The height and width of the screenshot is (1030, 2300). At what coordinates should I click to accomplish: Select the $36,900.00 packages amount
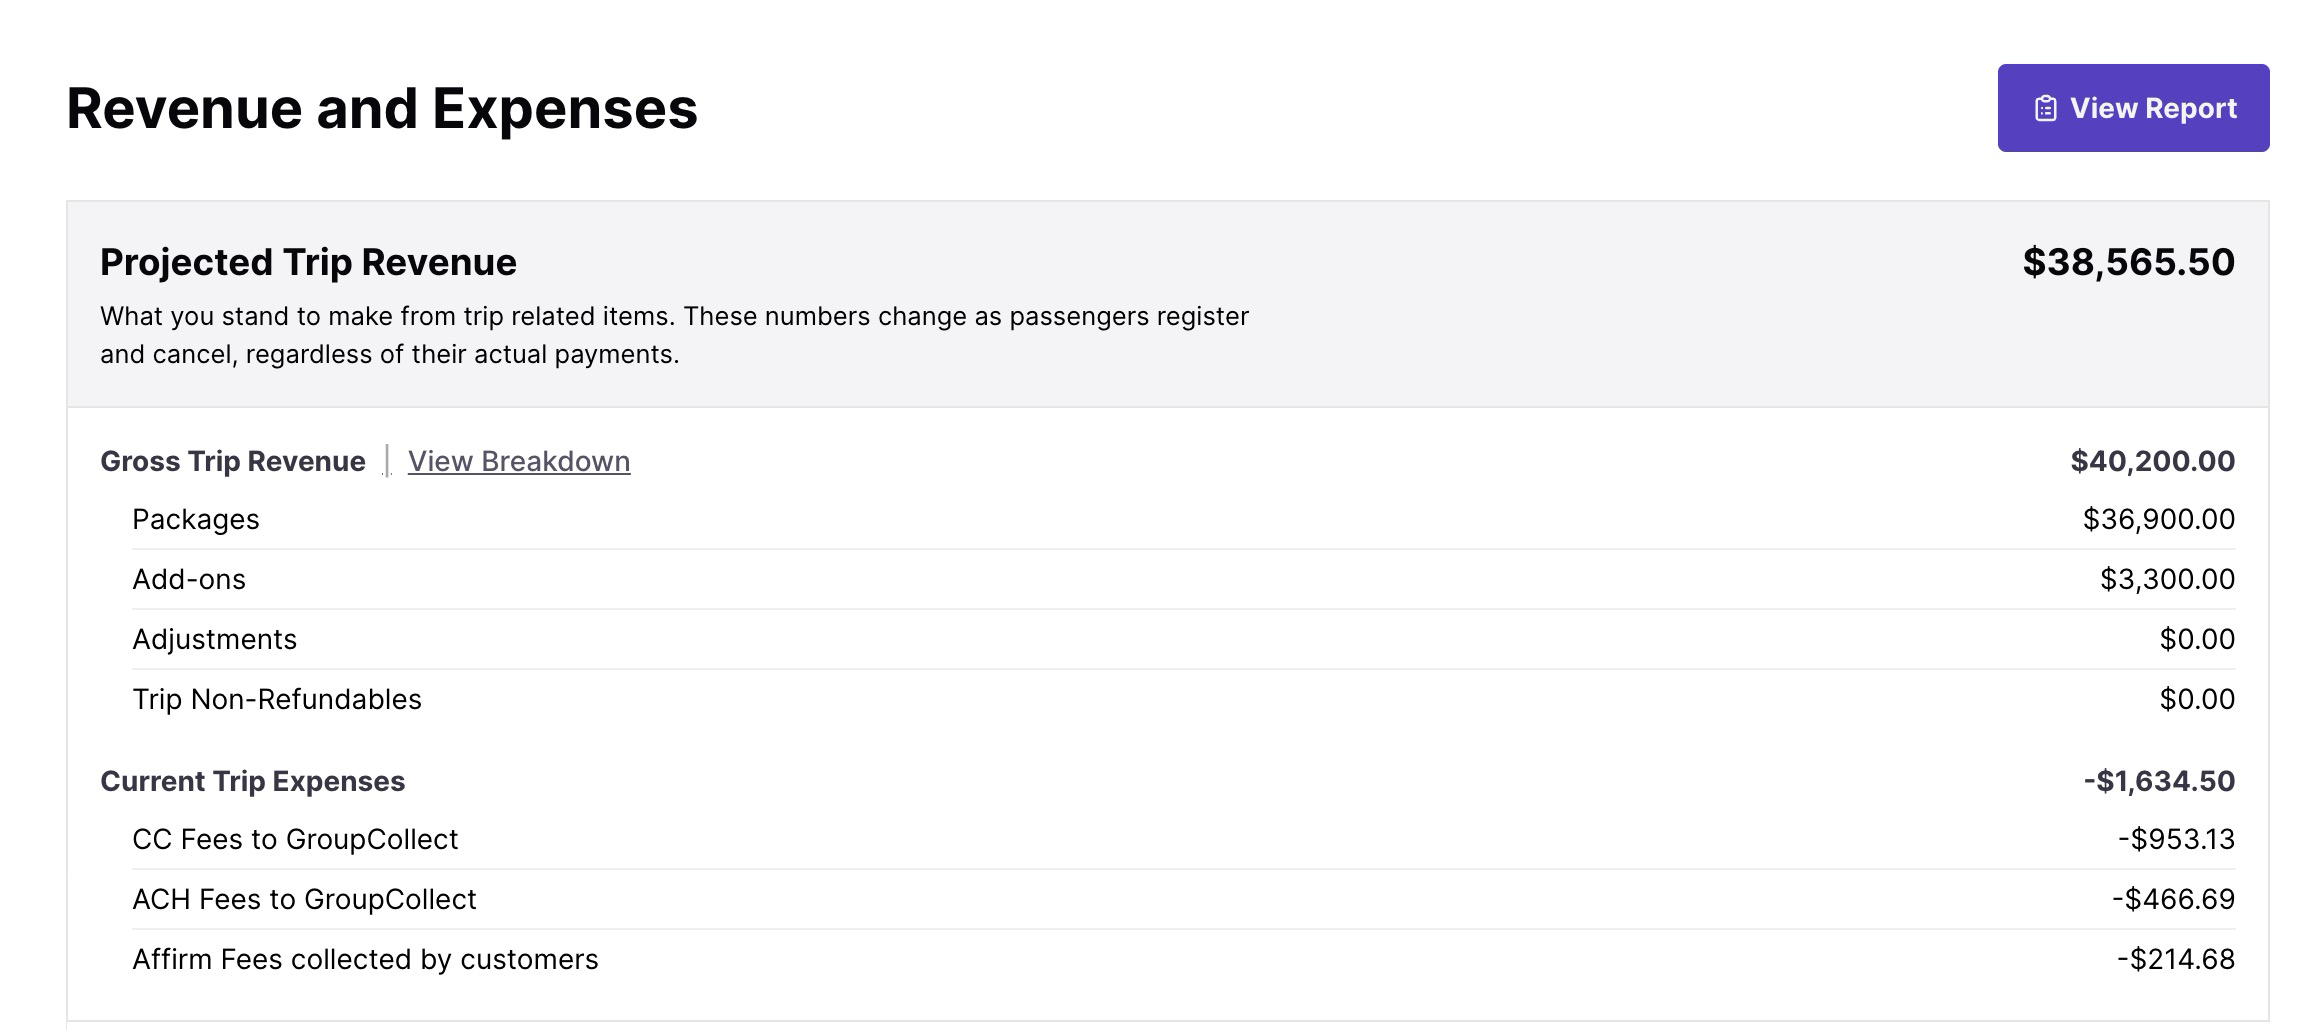[x=2158, y=519]
